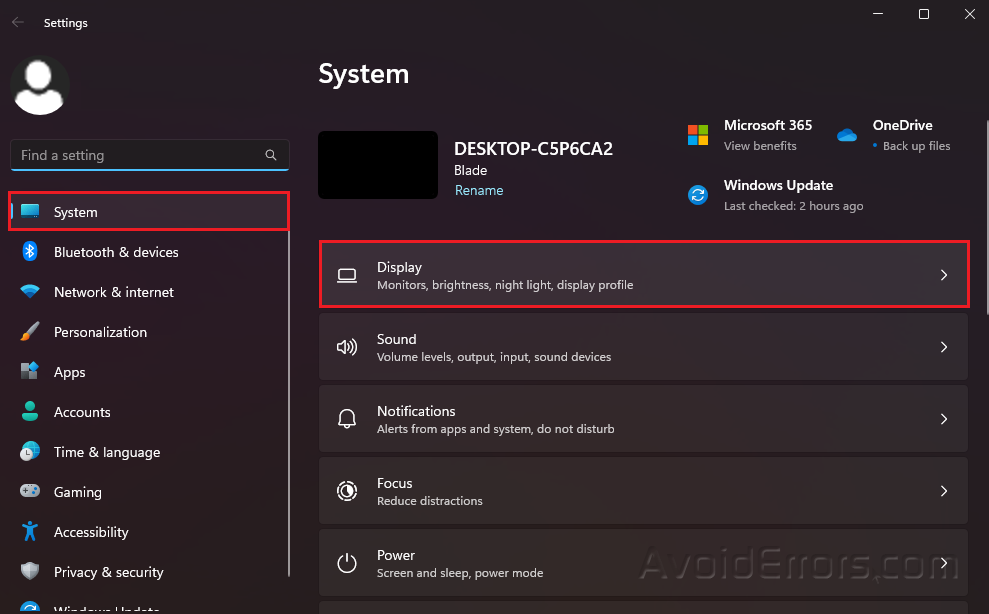Click the Windows Update sync icon
This screenshot has height=614, width=989.
698,195
